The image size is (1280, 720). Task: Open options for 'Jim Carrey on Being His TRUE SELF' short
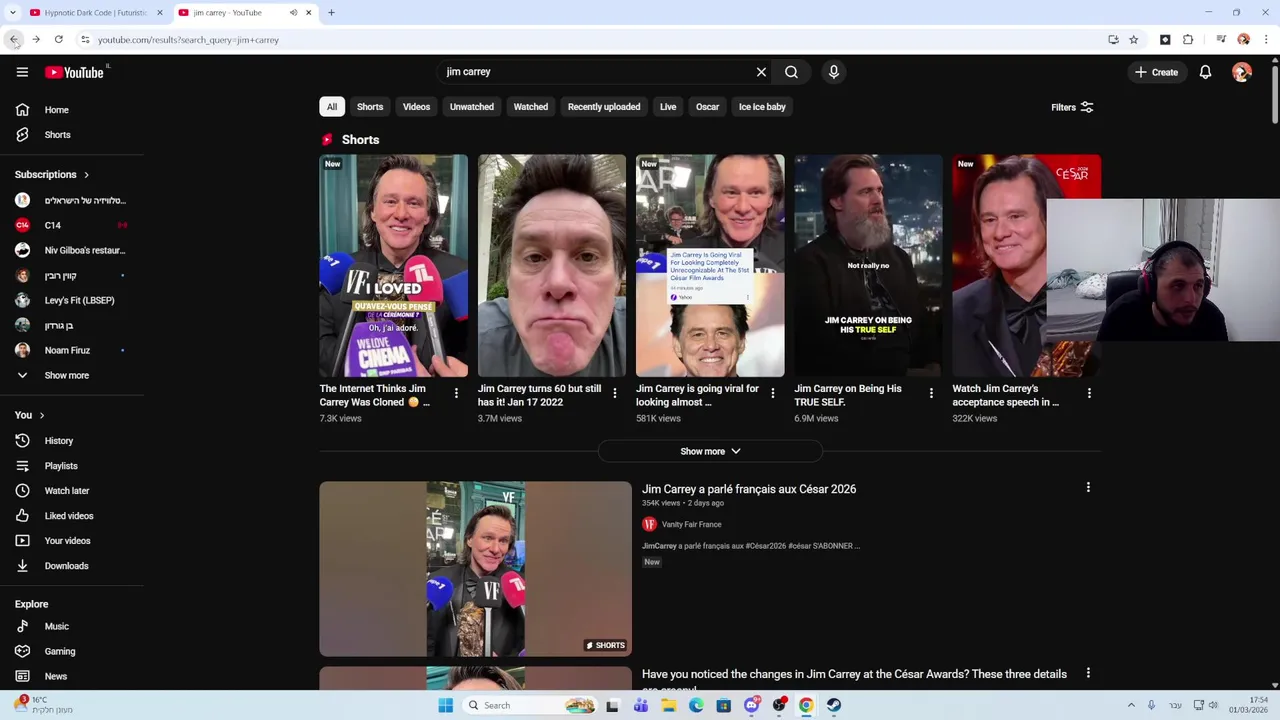click(x=931, y=393)
